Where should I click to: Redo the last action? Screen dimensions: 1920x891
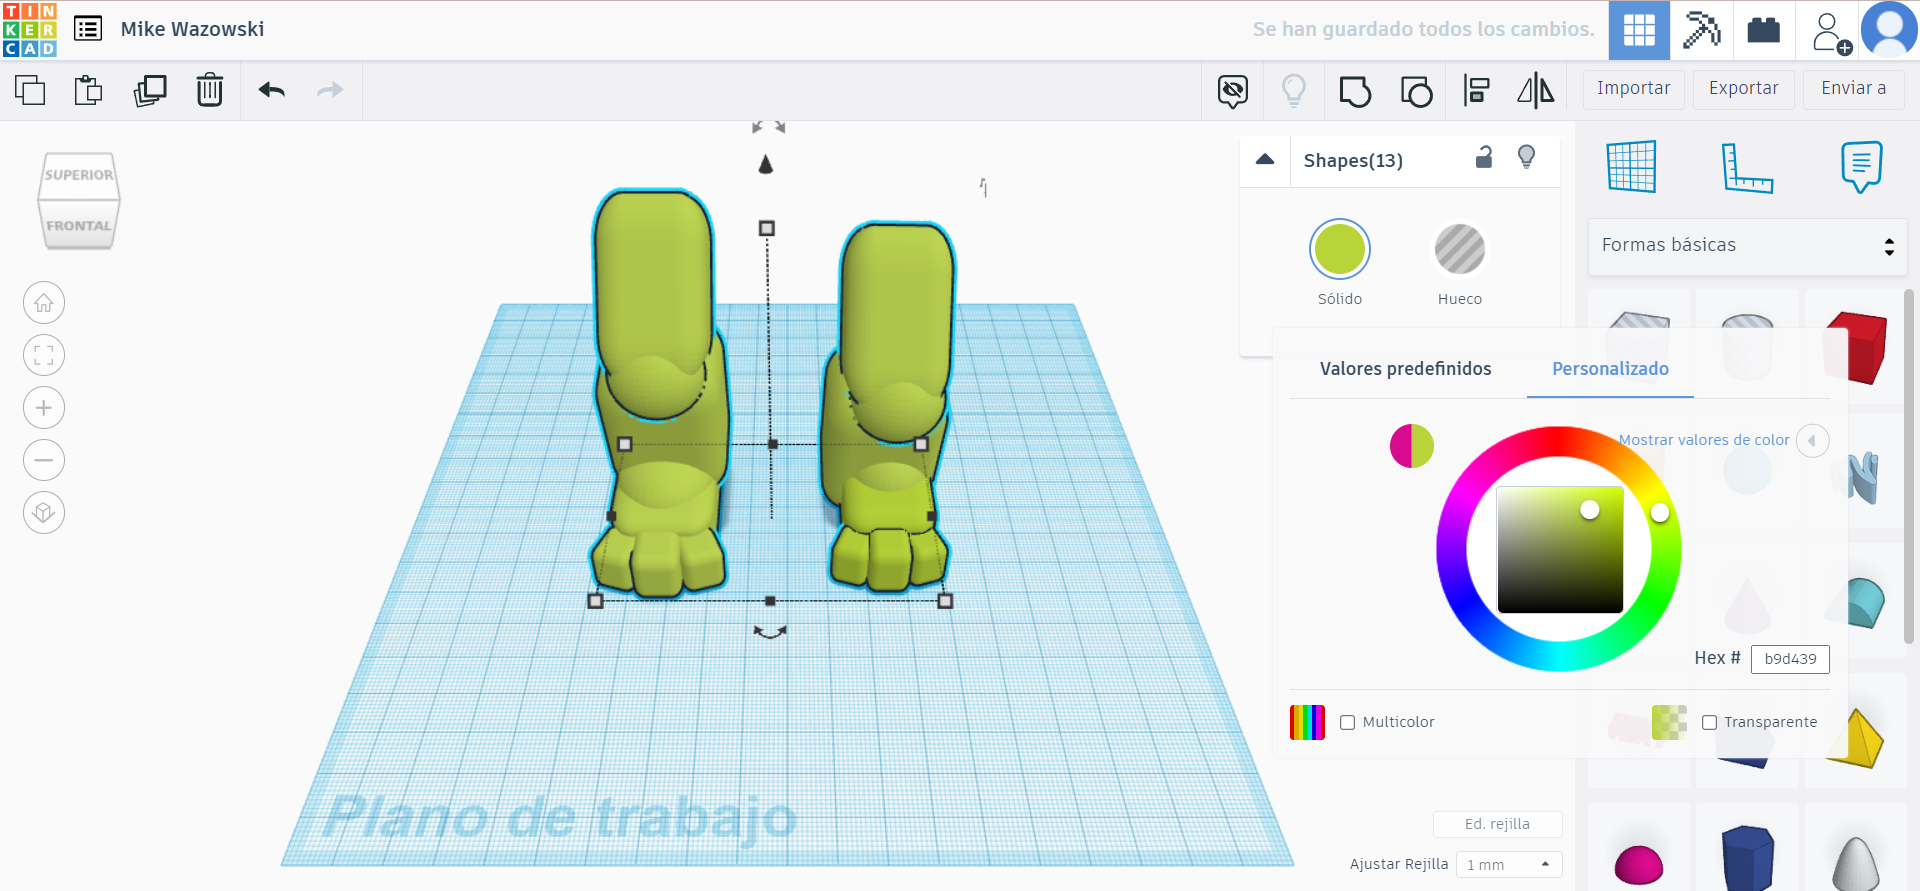click(330, 90)
